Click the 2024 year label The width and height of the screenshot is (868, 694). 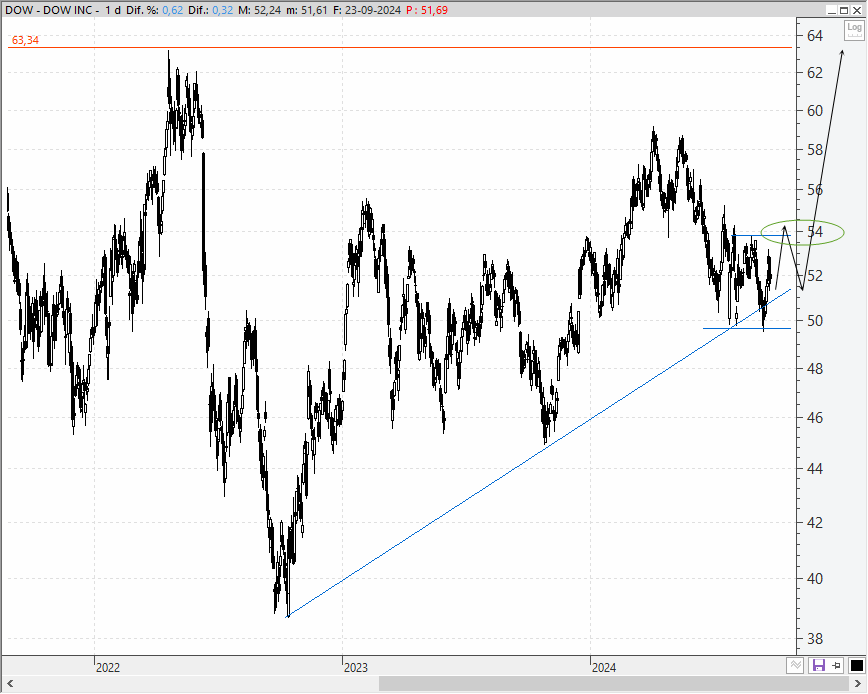pyautogui.click(x=603, y=667)
